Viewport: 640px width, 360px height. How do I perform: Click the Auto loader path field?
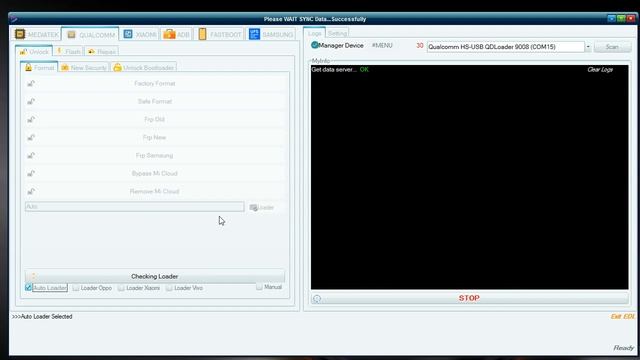tap(134, 207)
